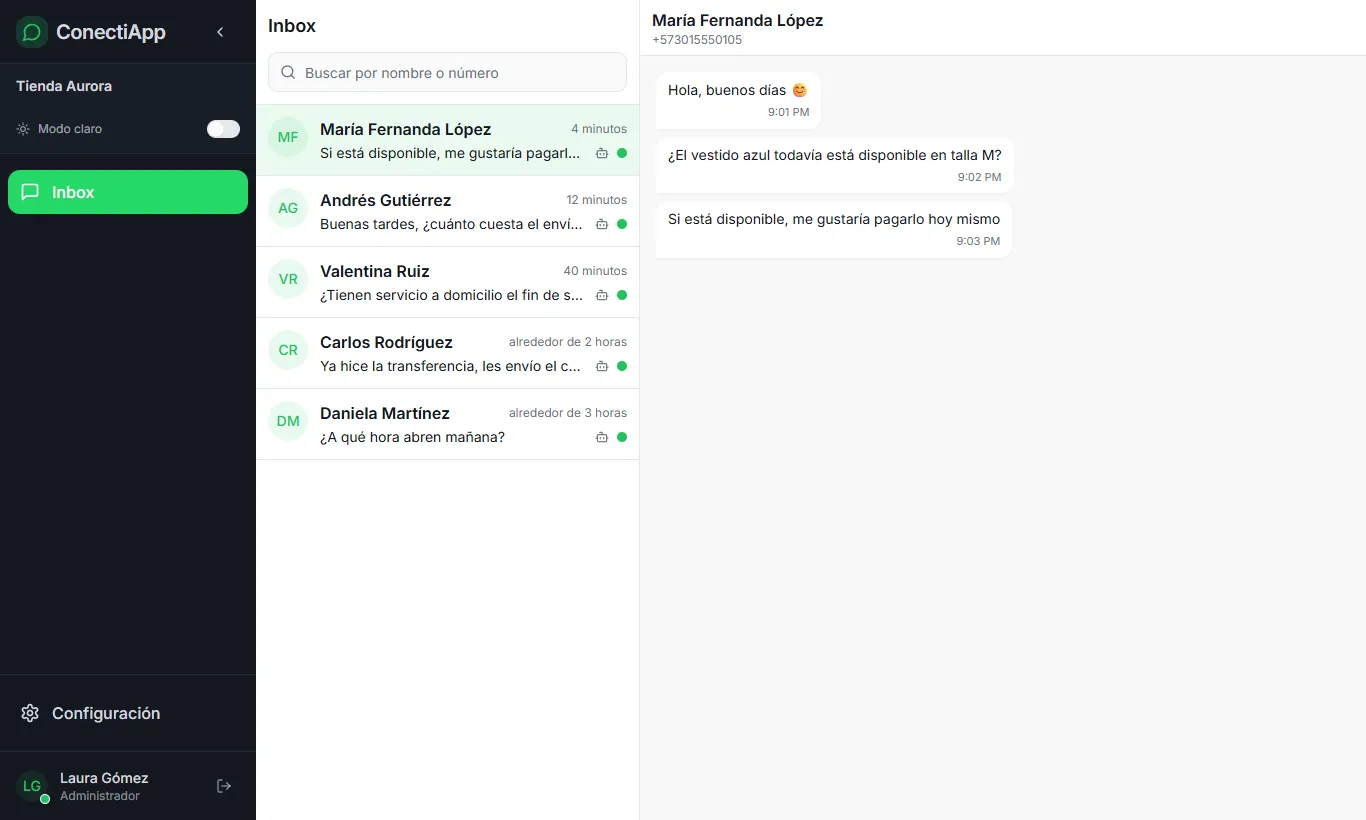Focus the Buscar por nombre o número field
This screenshot has width=1366, height=820.
point(447,73)
